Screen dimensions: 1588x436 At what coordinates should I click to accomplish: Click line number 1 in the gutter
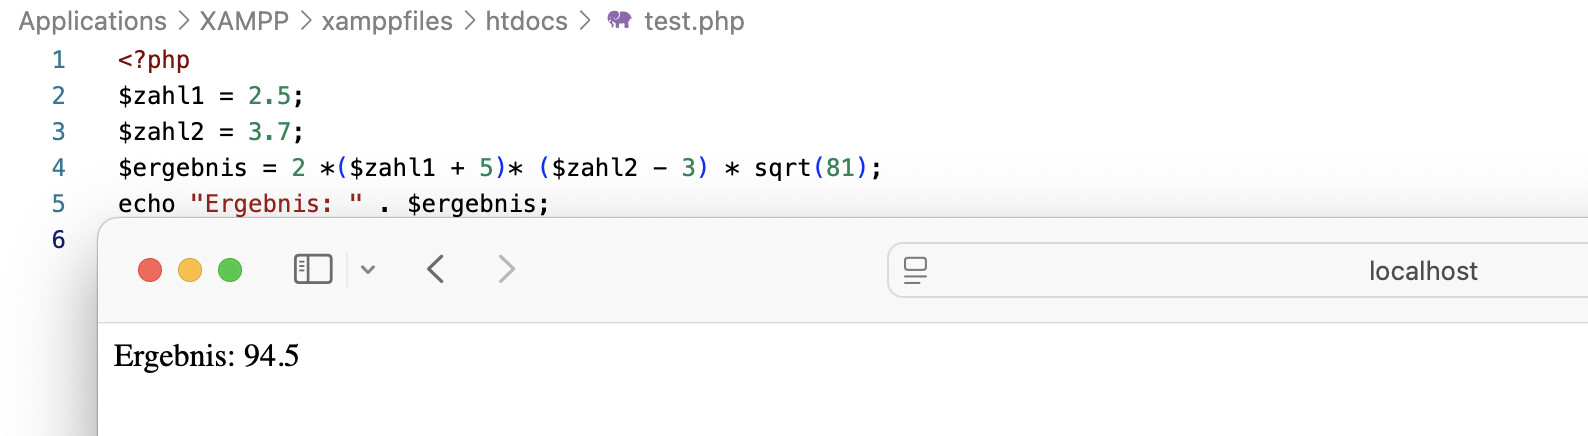59,60
